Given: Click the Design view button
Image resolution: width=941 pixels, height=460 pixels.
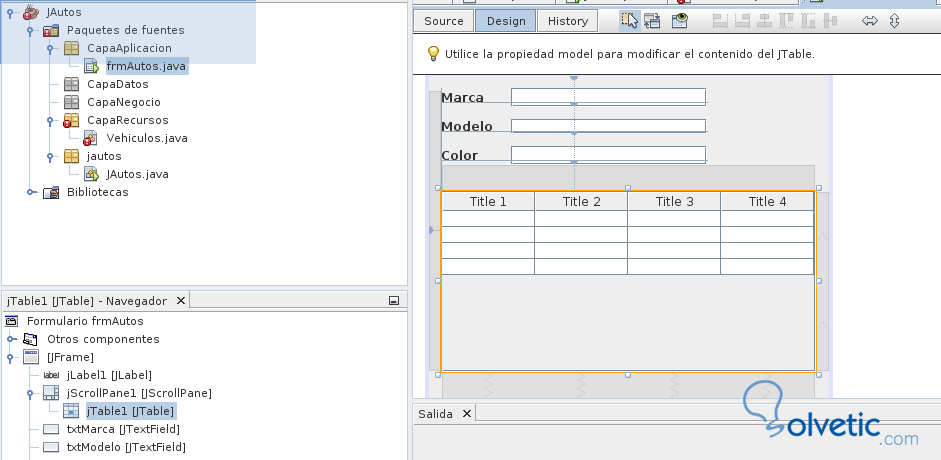Looking at the screenshot, I should point(505,21).
